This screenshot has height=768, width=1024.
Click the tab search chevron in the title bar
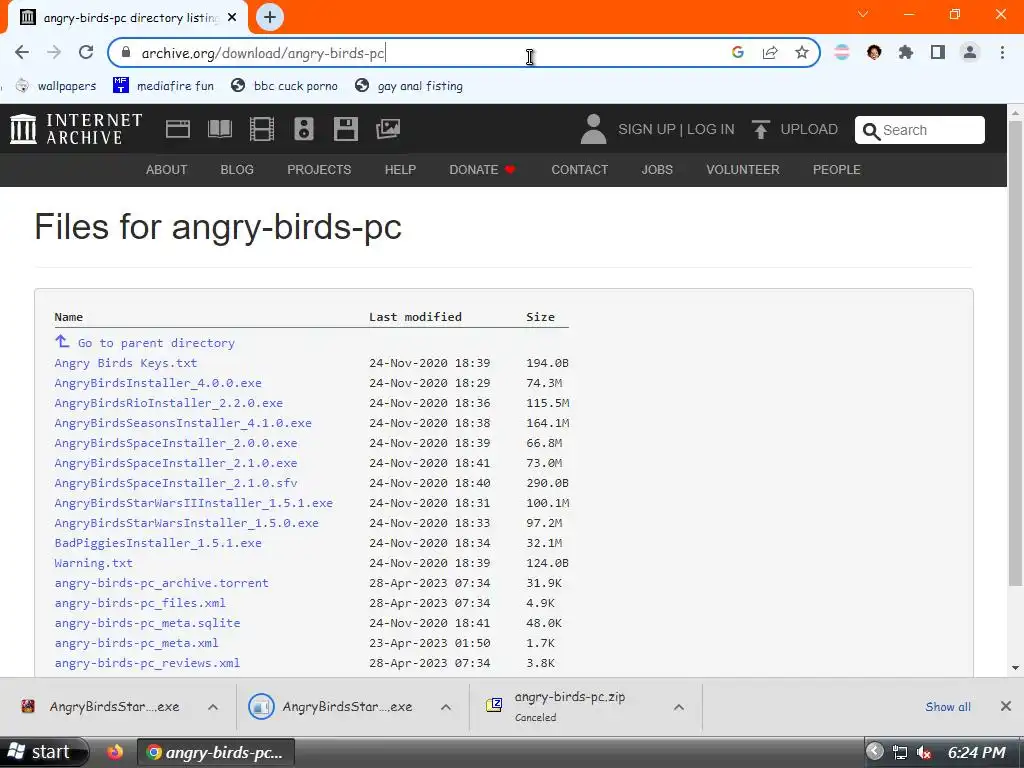click(x=863, y=14)
